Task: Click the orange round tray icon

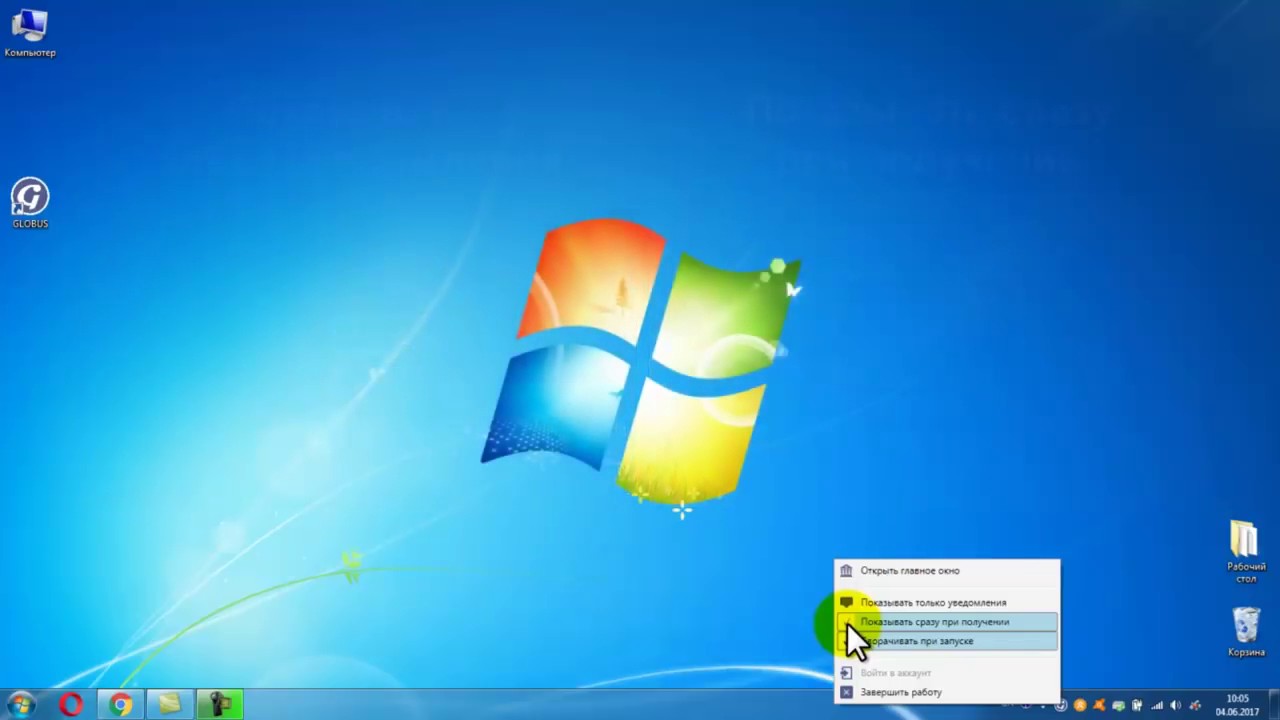Action: [1080, 705]
